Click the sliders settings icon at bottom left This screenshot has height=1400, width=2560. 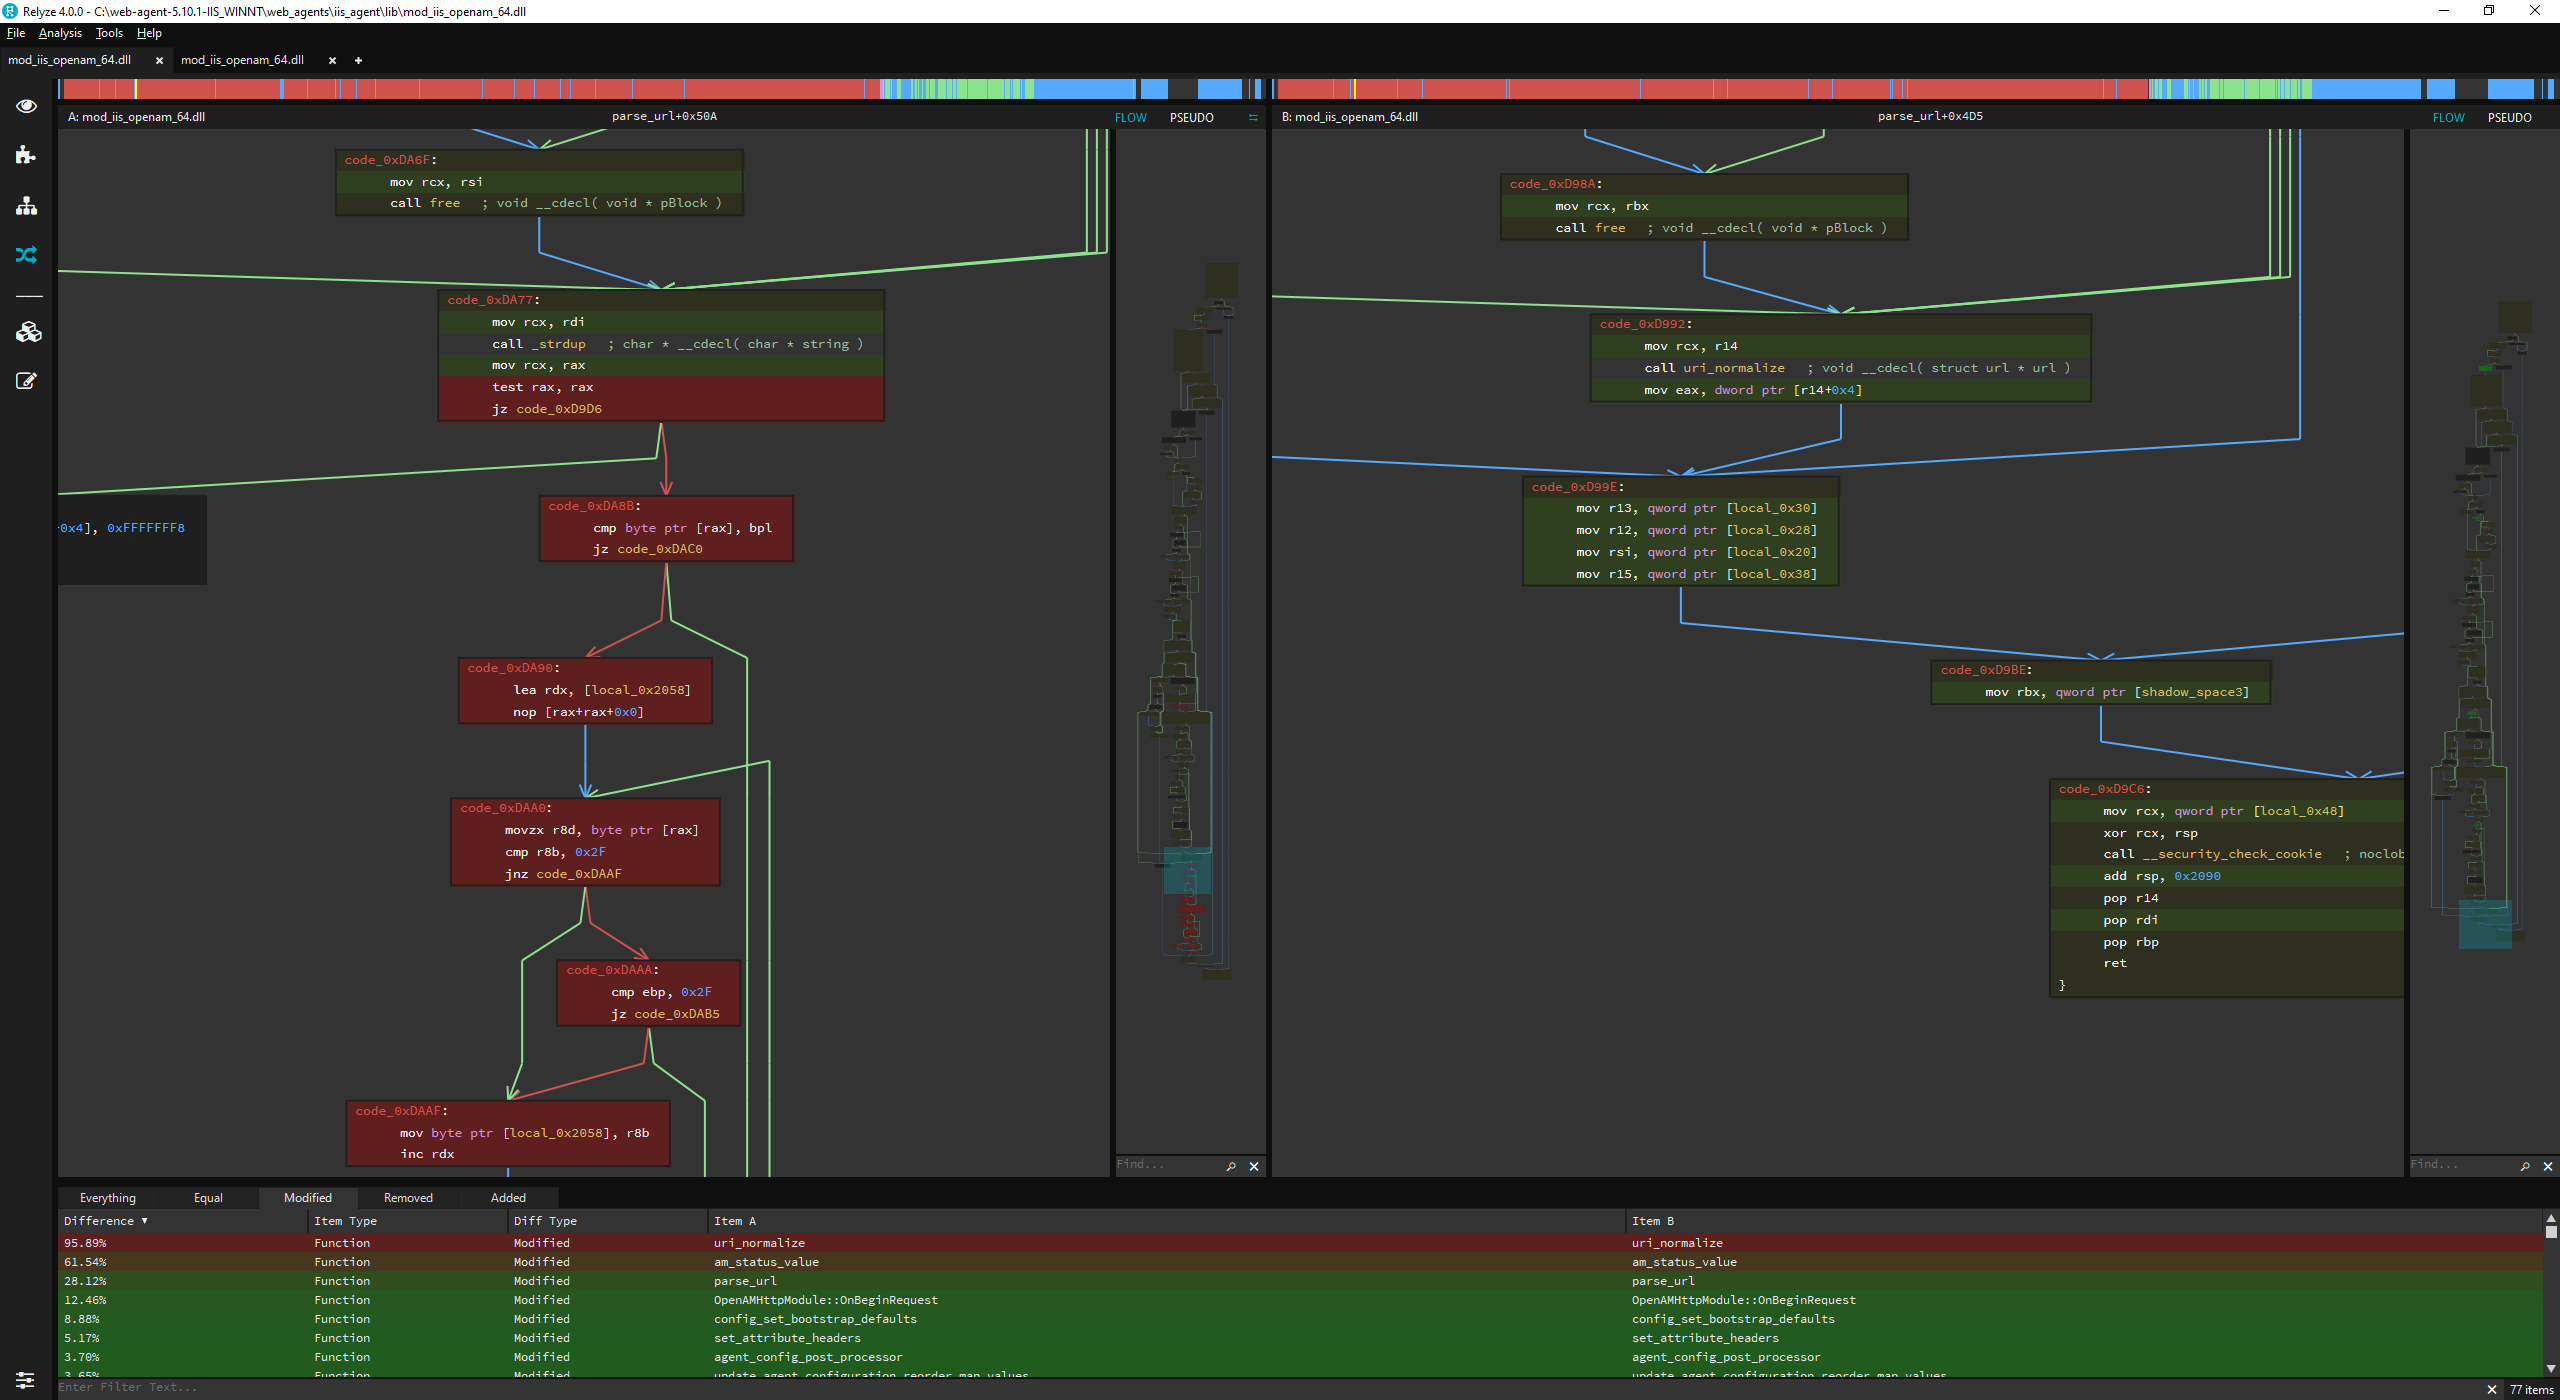click(26, 1380)
